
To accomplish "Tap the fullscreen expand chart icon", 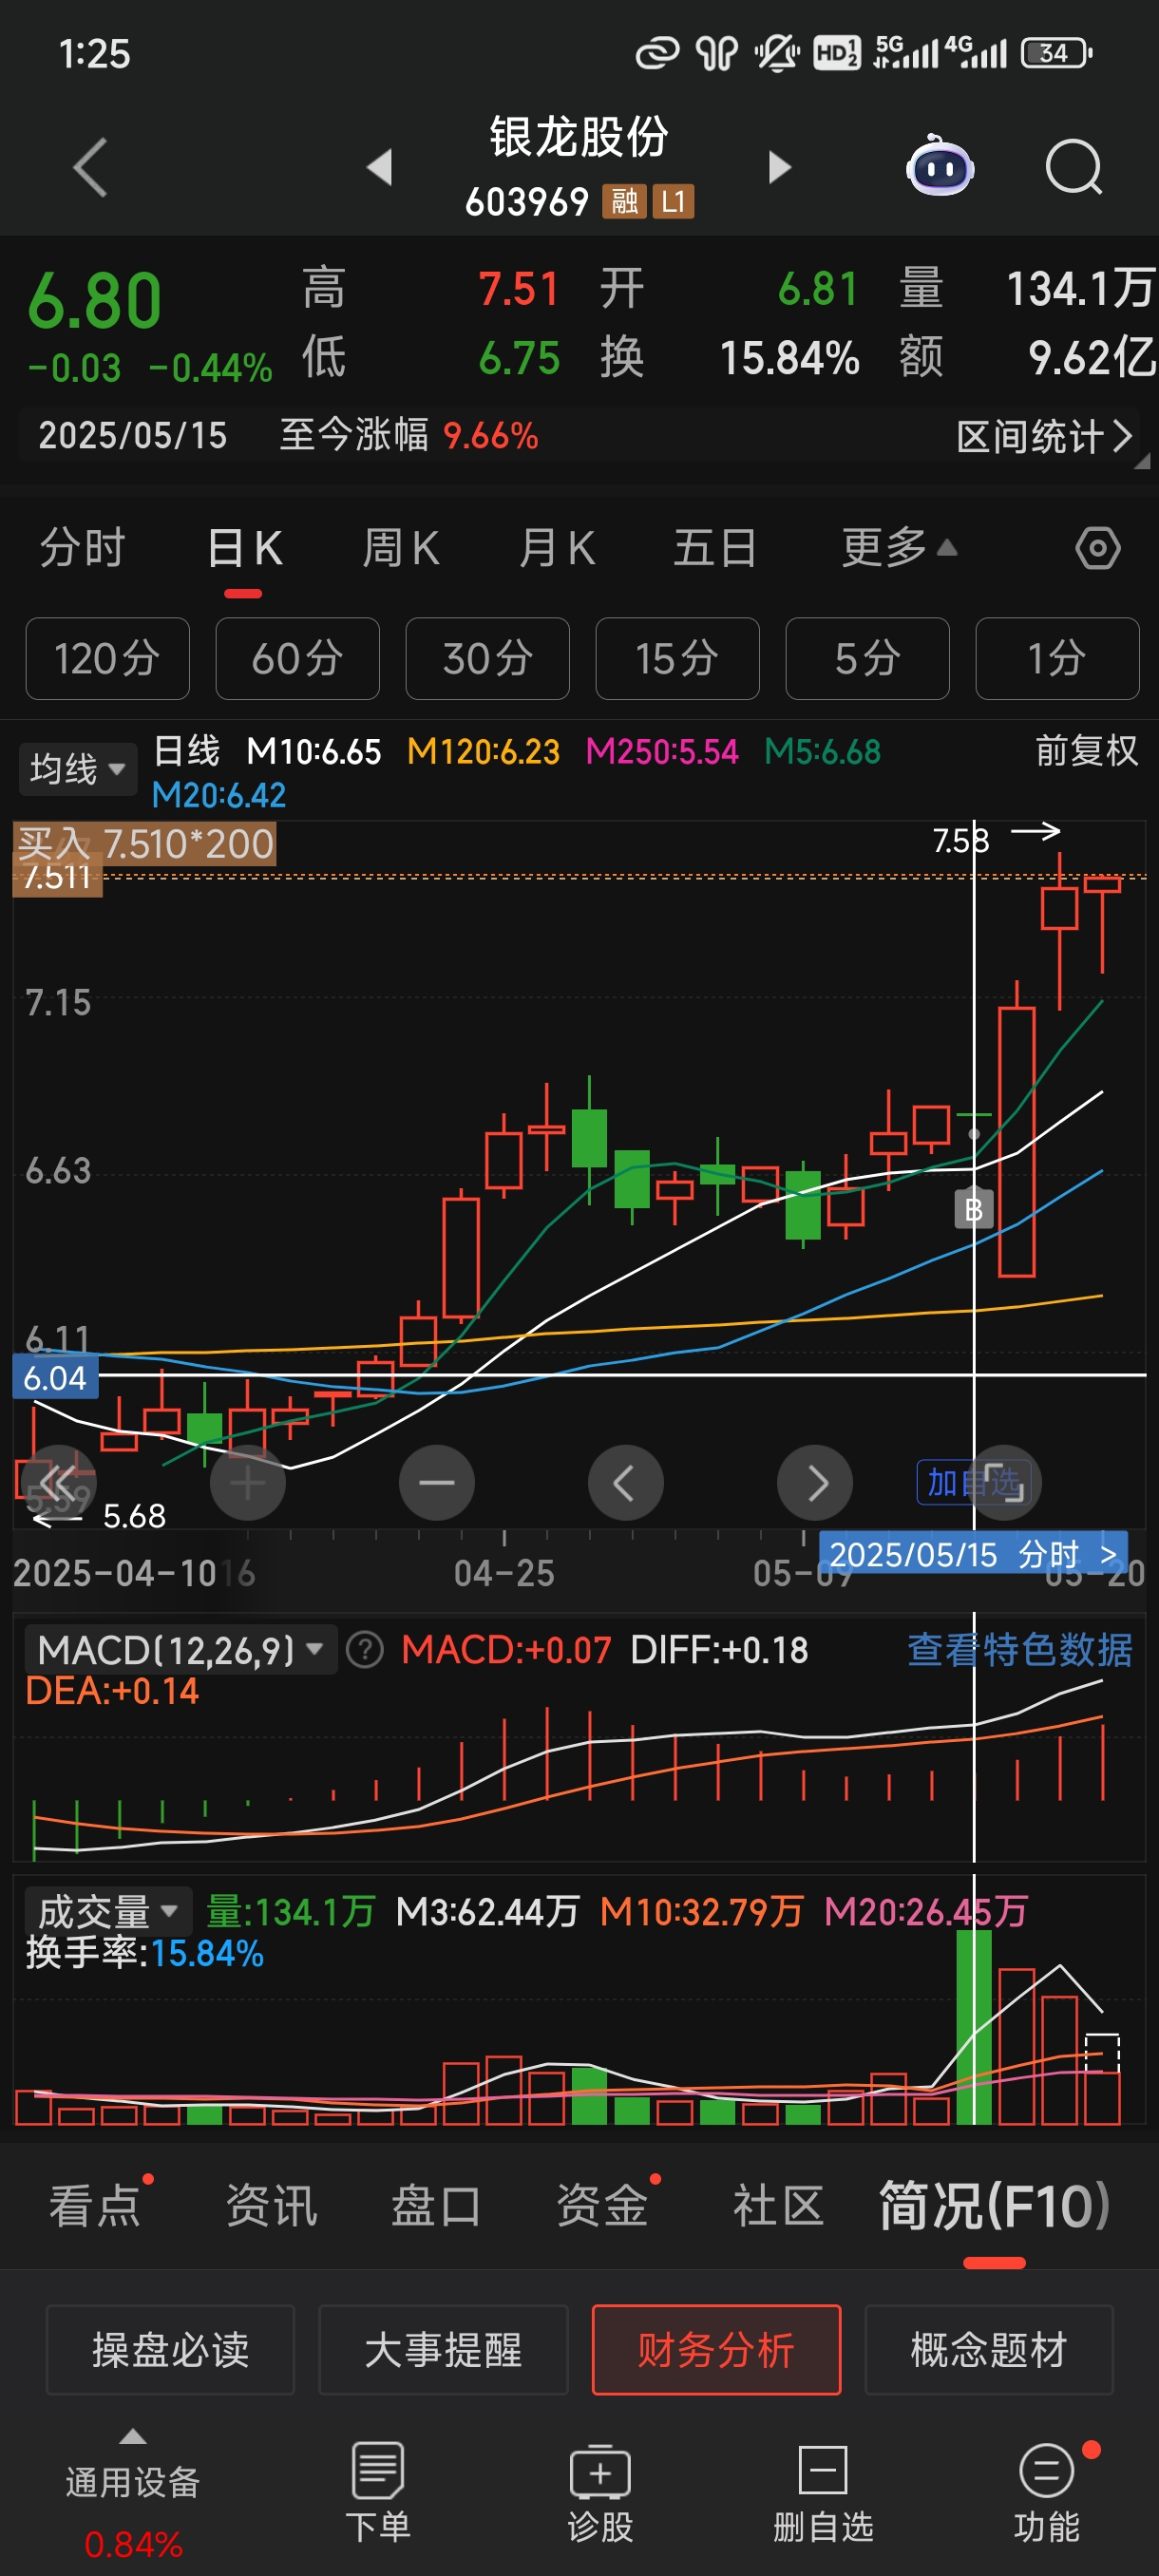I will [1003, 1483].
